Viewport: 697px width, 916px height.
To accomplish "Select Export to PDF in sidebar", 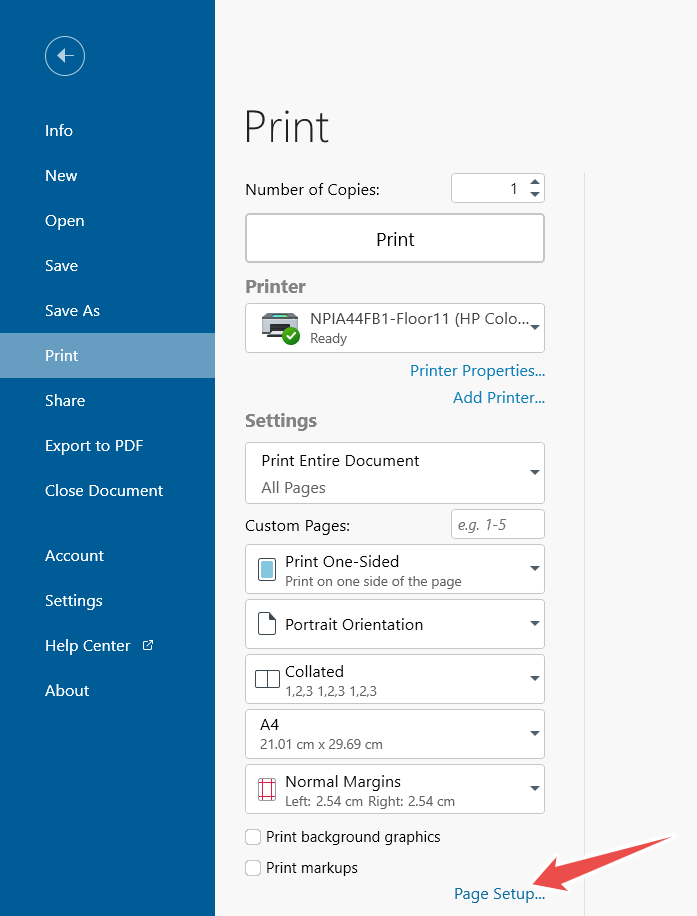I will [x=94, y=446].
